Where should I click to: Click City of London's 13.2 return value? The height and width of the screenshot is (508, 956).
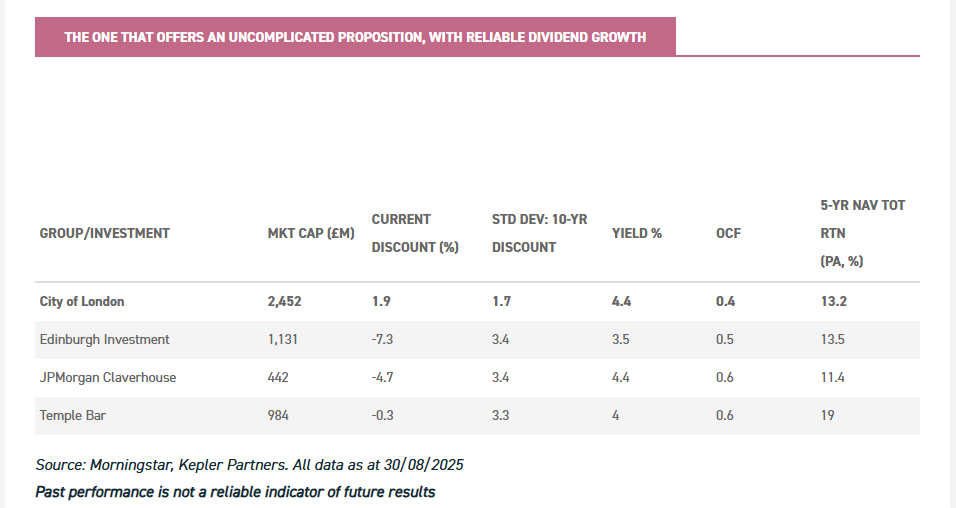pos(832,301)
